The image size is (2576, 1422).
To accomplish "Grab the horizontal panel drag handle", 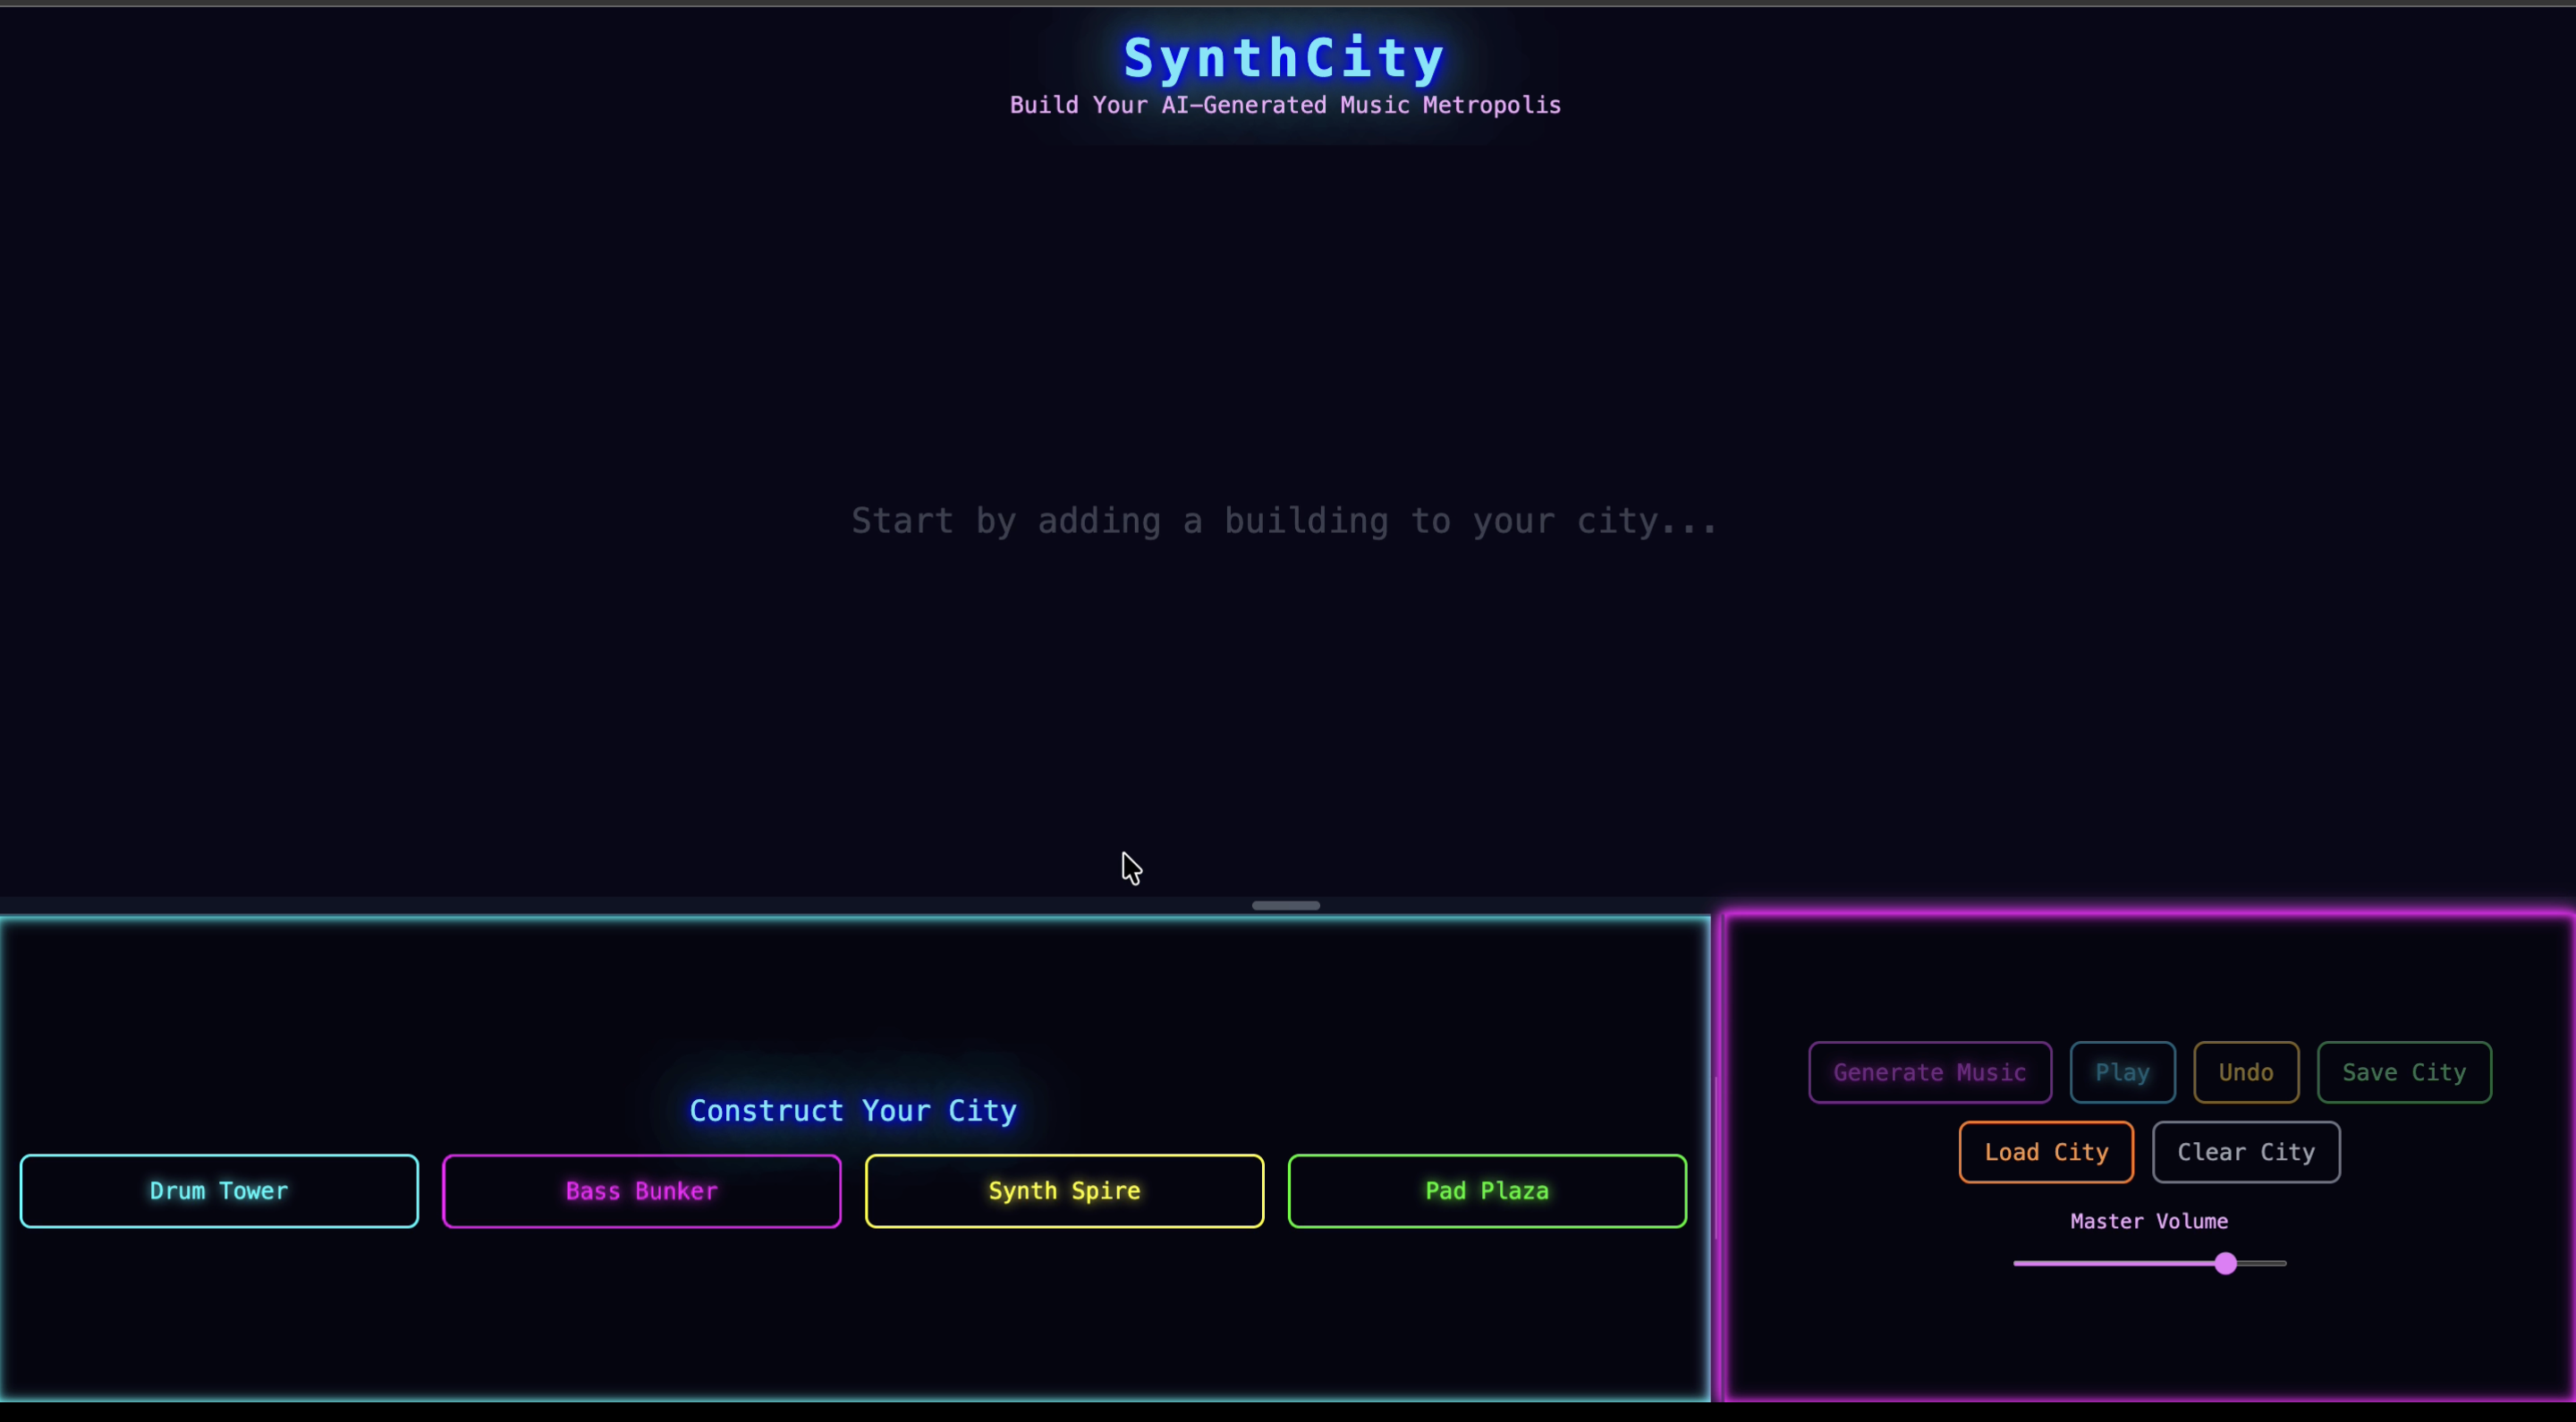I will [1285, 905].
